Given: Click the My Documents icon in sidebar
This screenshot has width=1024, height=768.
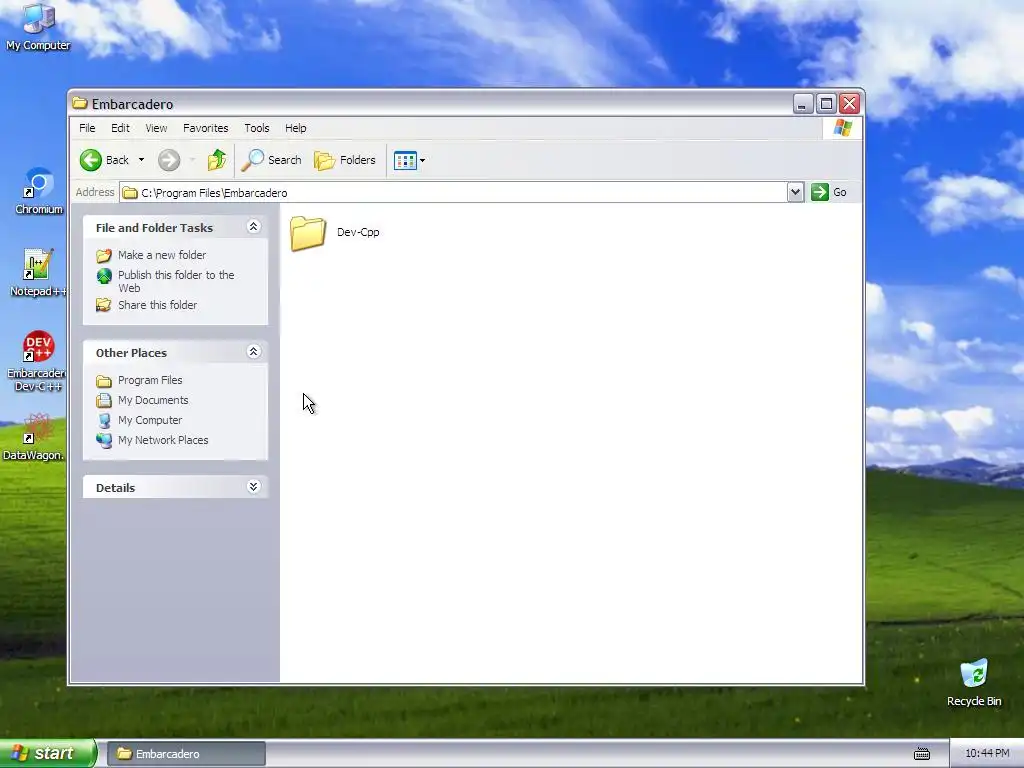Looking at the screenshot, I should [x=104, y=400].
